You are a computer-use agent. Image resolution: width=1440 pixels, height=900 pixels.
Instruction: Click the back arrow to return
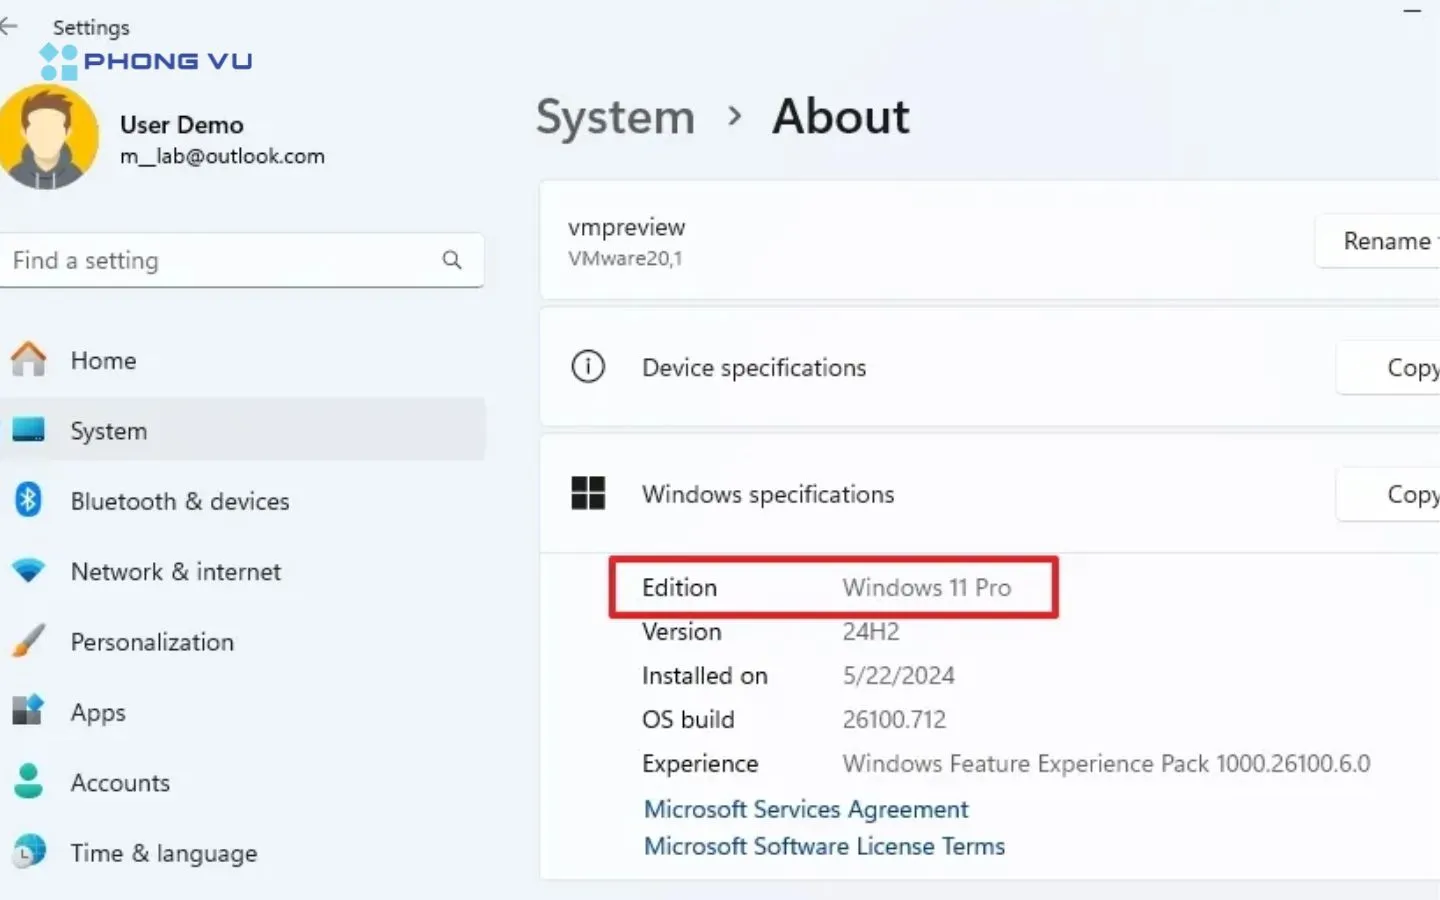pos(10,27)
